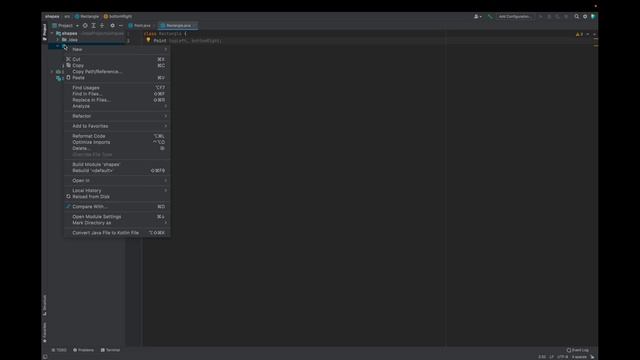
Task: Click the LF line separator in status bar
Action: [x=551, y=357]
